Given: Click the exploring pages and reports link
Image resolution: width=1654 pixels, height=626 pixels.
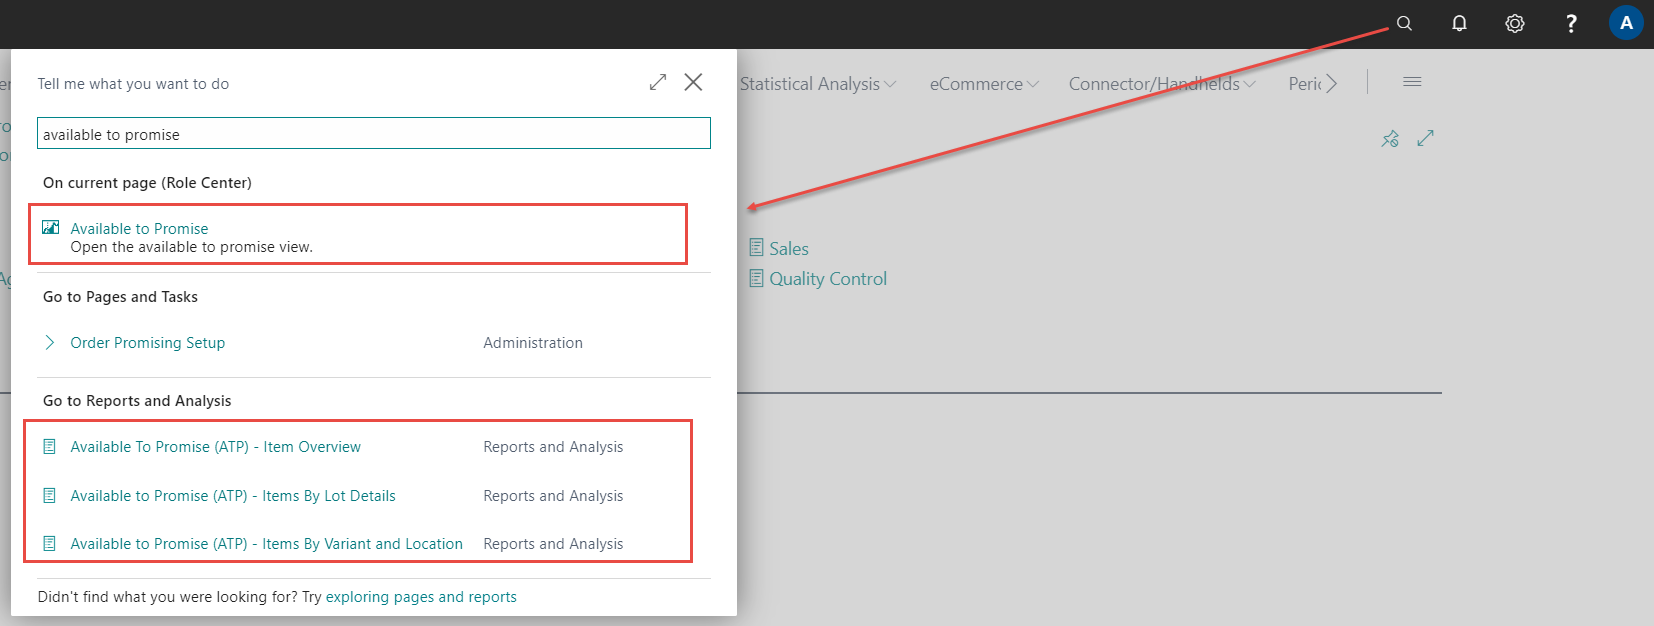Looking at the screenshot, I should pos(421,597).
